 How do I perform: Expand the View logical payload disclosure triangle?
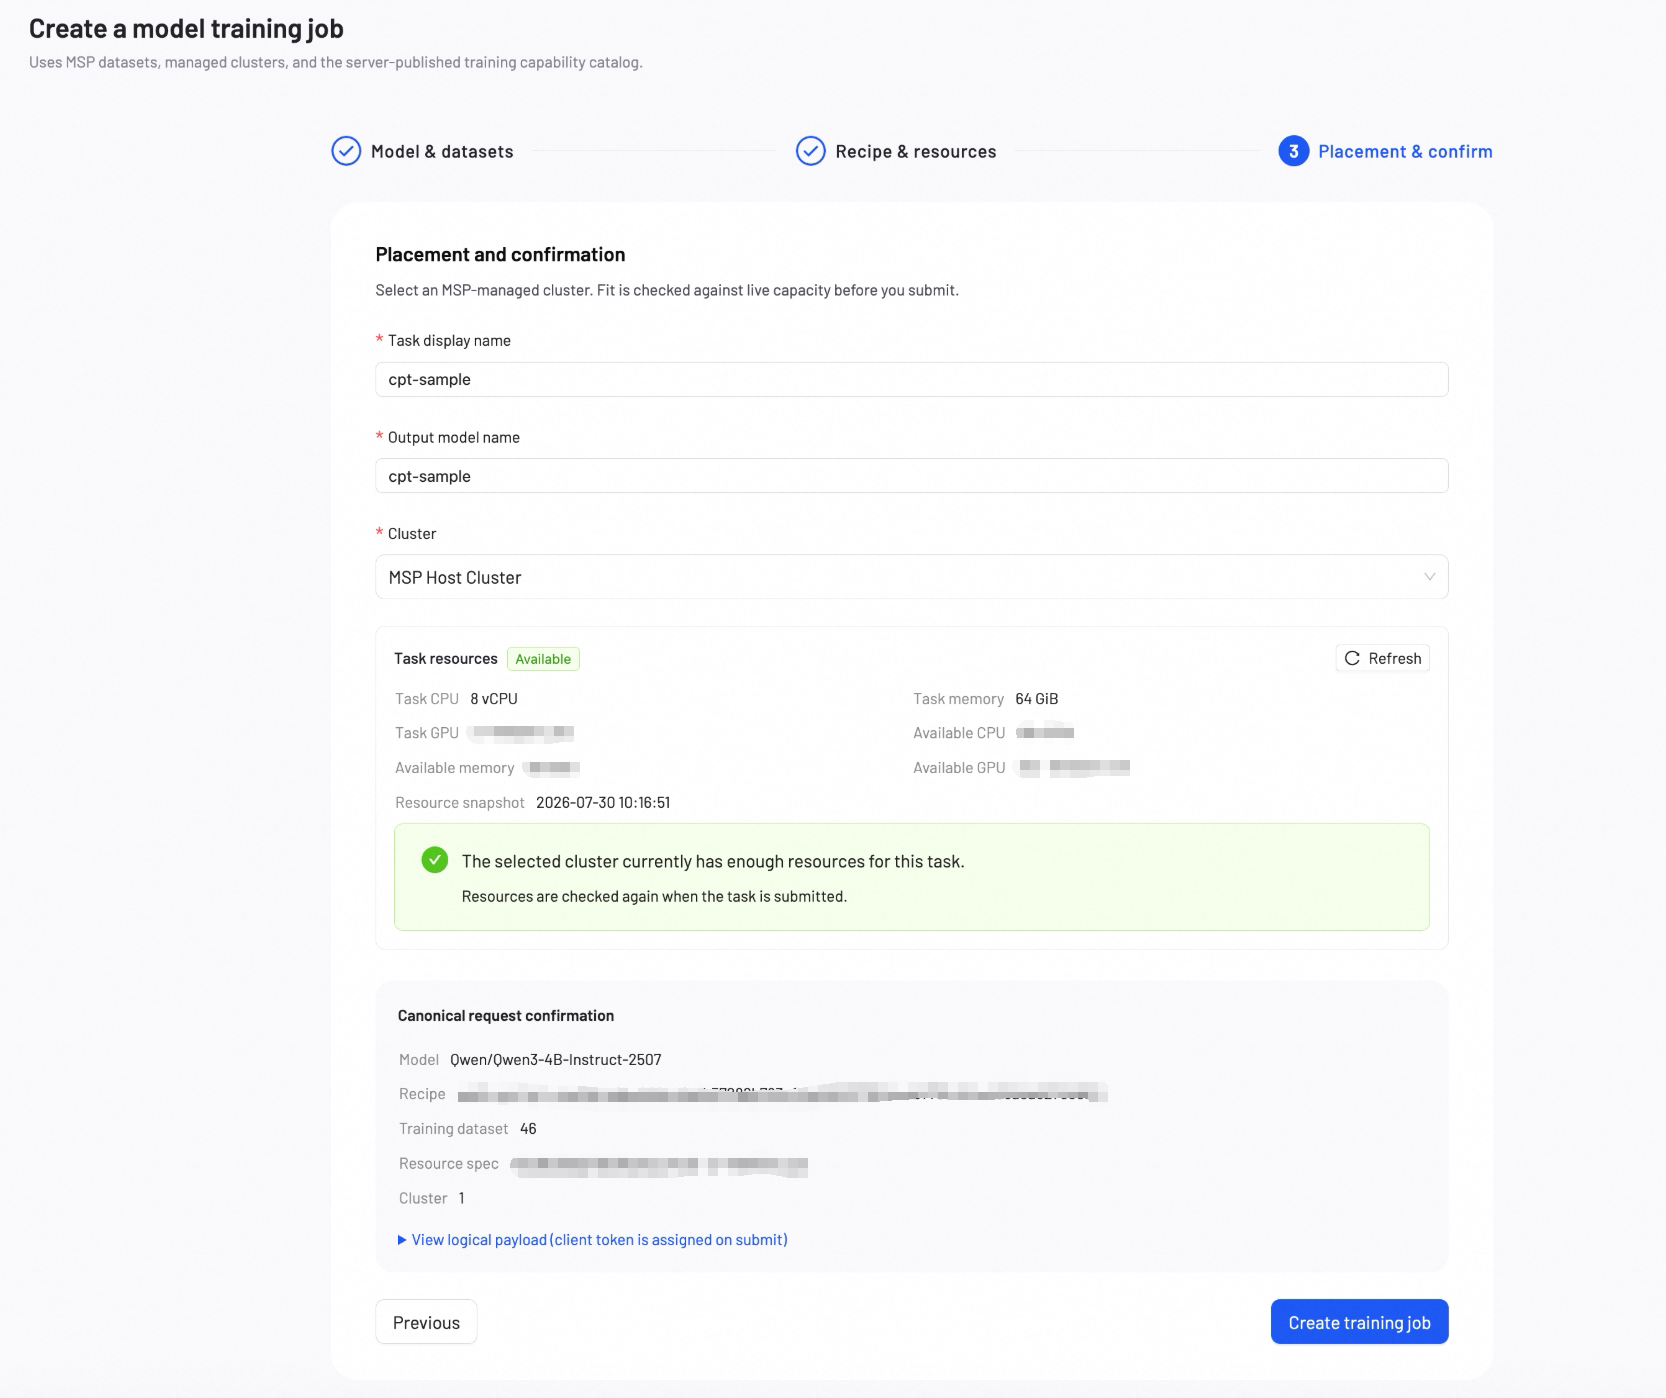402,1240
